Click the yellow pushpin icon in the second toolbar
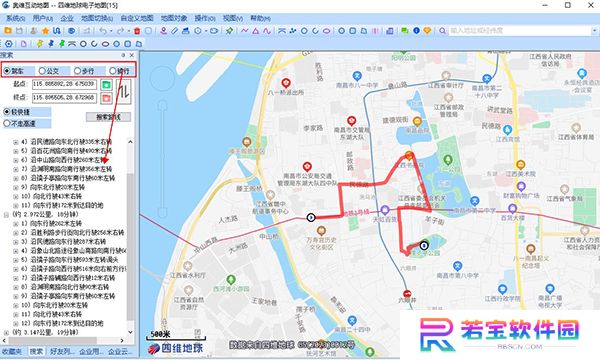The width and height of the screenshot is (600, 360). [x=40, y=44]
